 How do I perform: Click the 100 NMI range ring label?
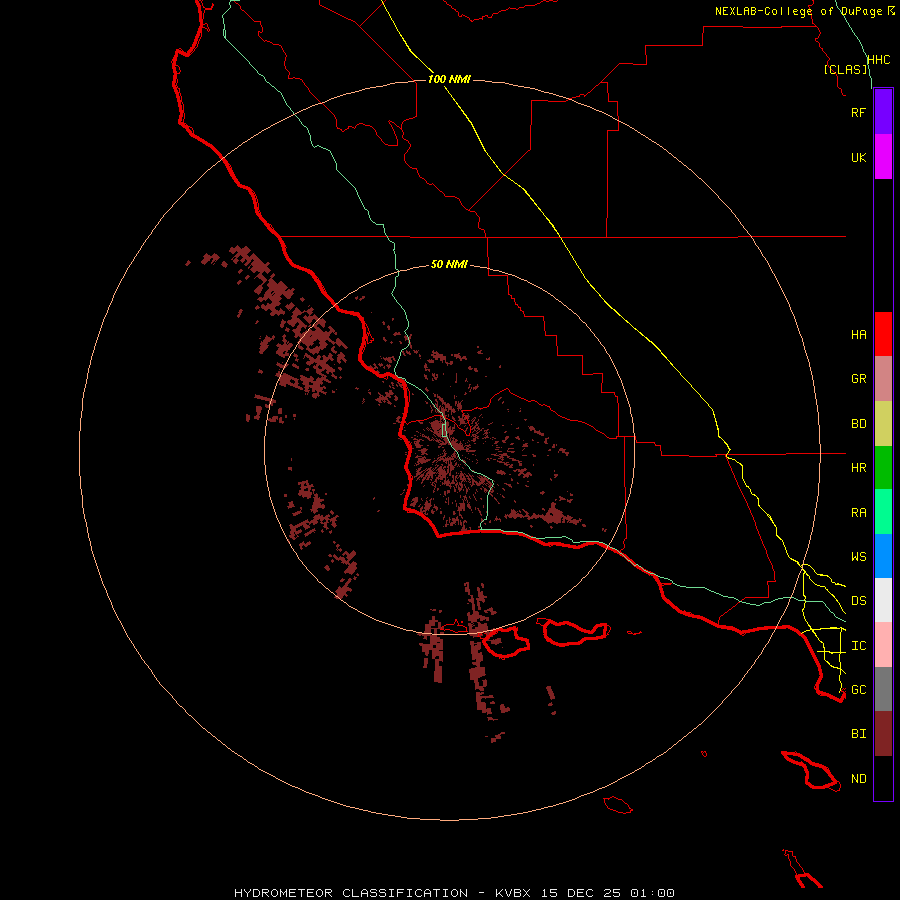pos(449,79)
